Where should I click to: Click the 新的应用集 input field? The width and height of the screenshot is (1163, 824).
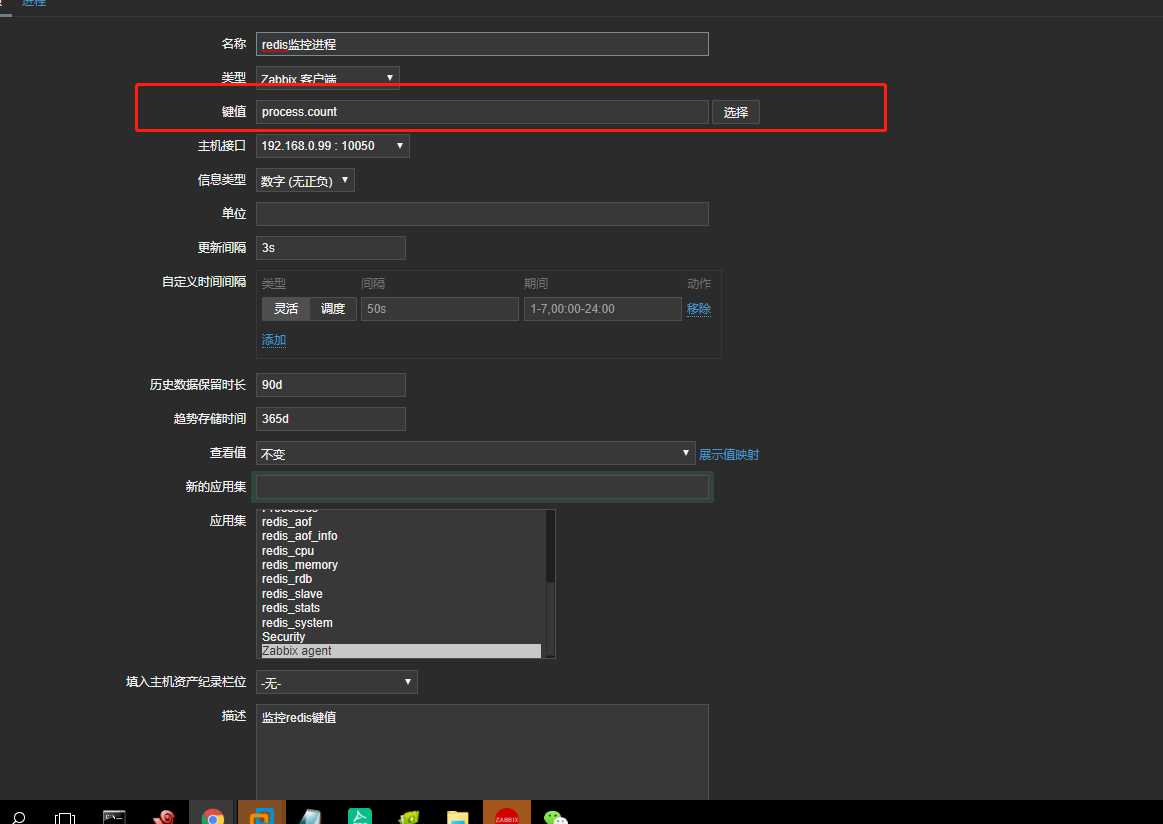482,487
